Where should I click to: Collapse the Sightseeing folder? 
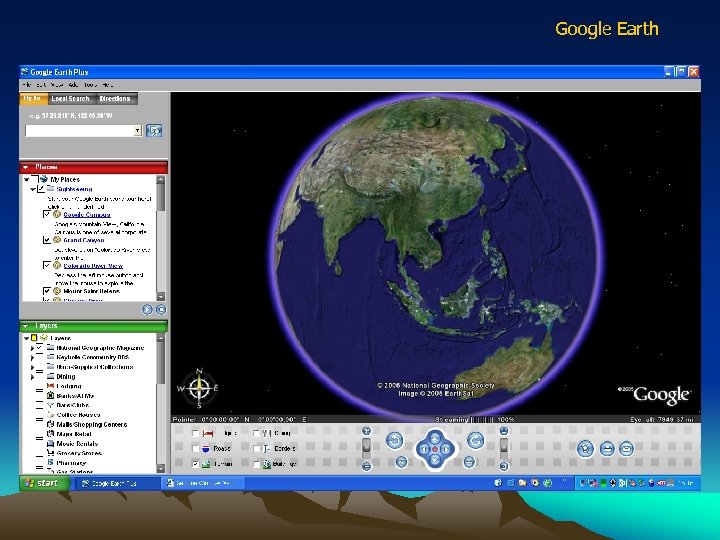coord(33,189)
